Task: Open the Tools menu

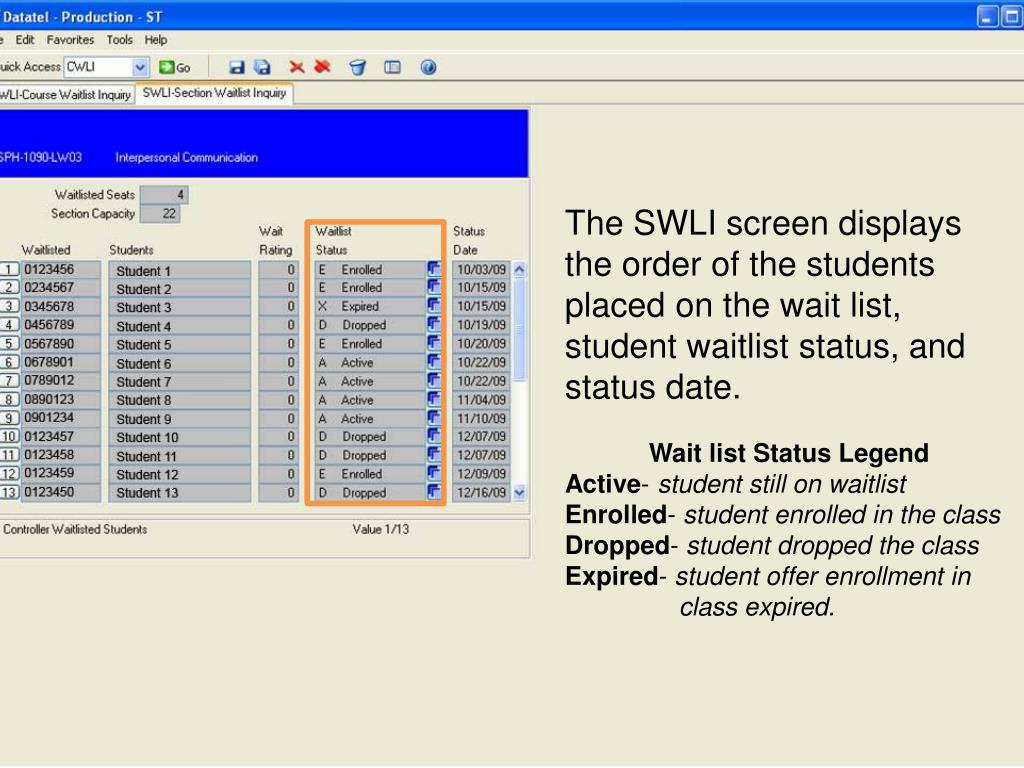Action: (120, 40)
